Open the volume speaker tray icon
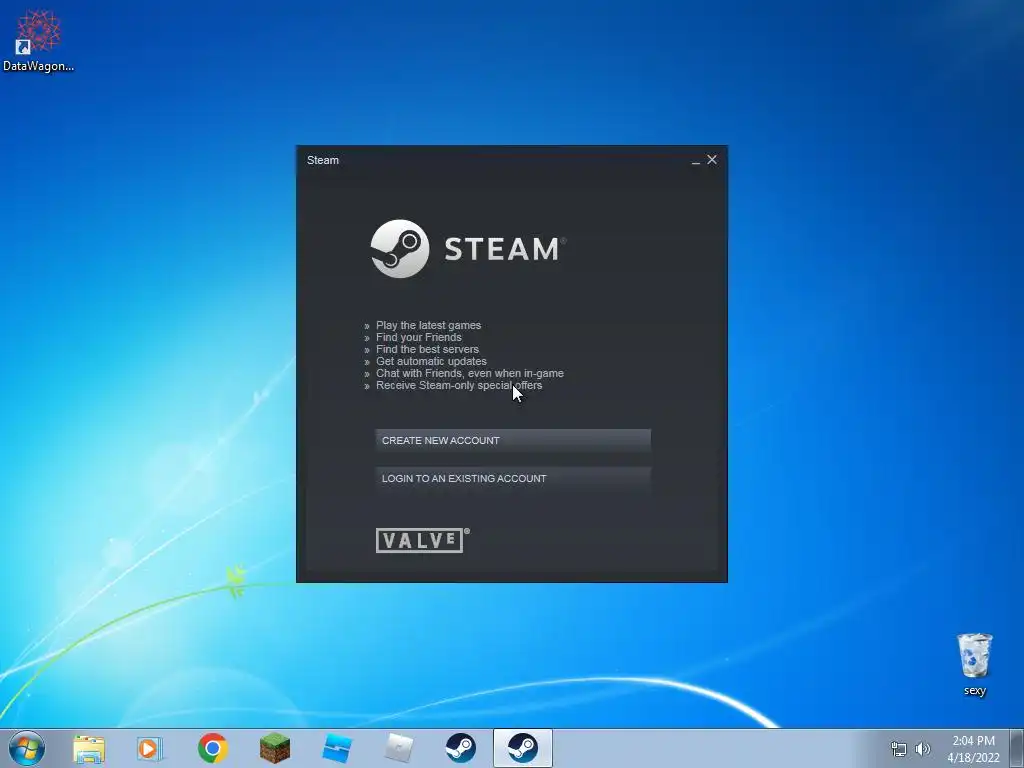 pos(922,749)
